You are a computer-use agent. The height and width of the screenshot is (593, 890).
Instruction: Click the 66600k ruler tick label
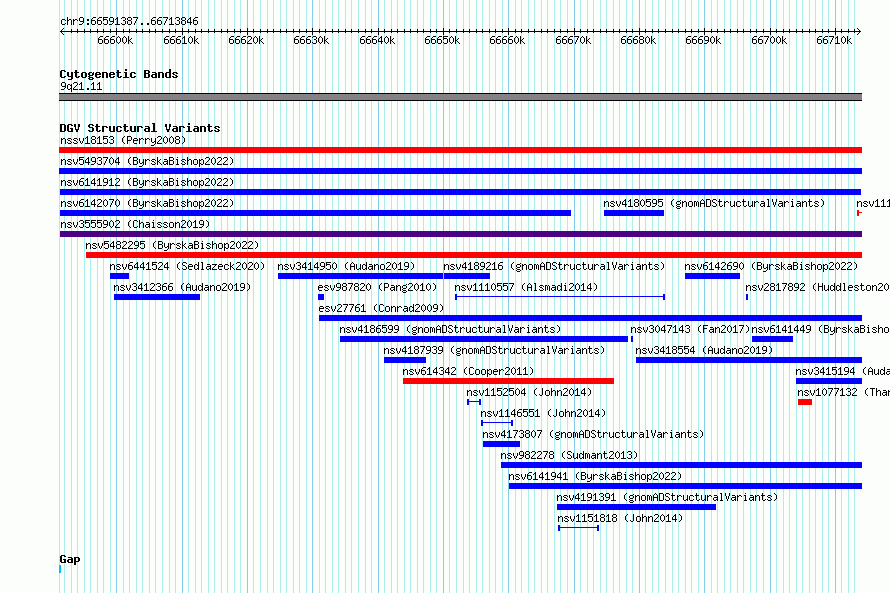[115, 40]
